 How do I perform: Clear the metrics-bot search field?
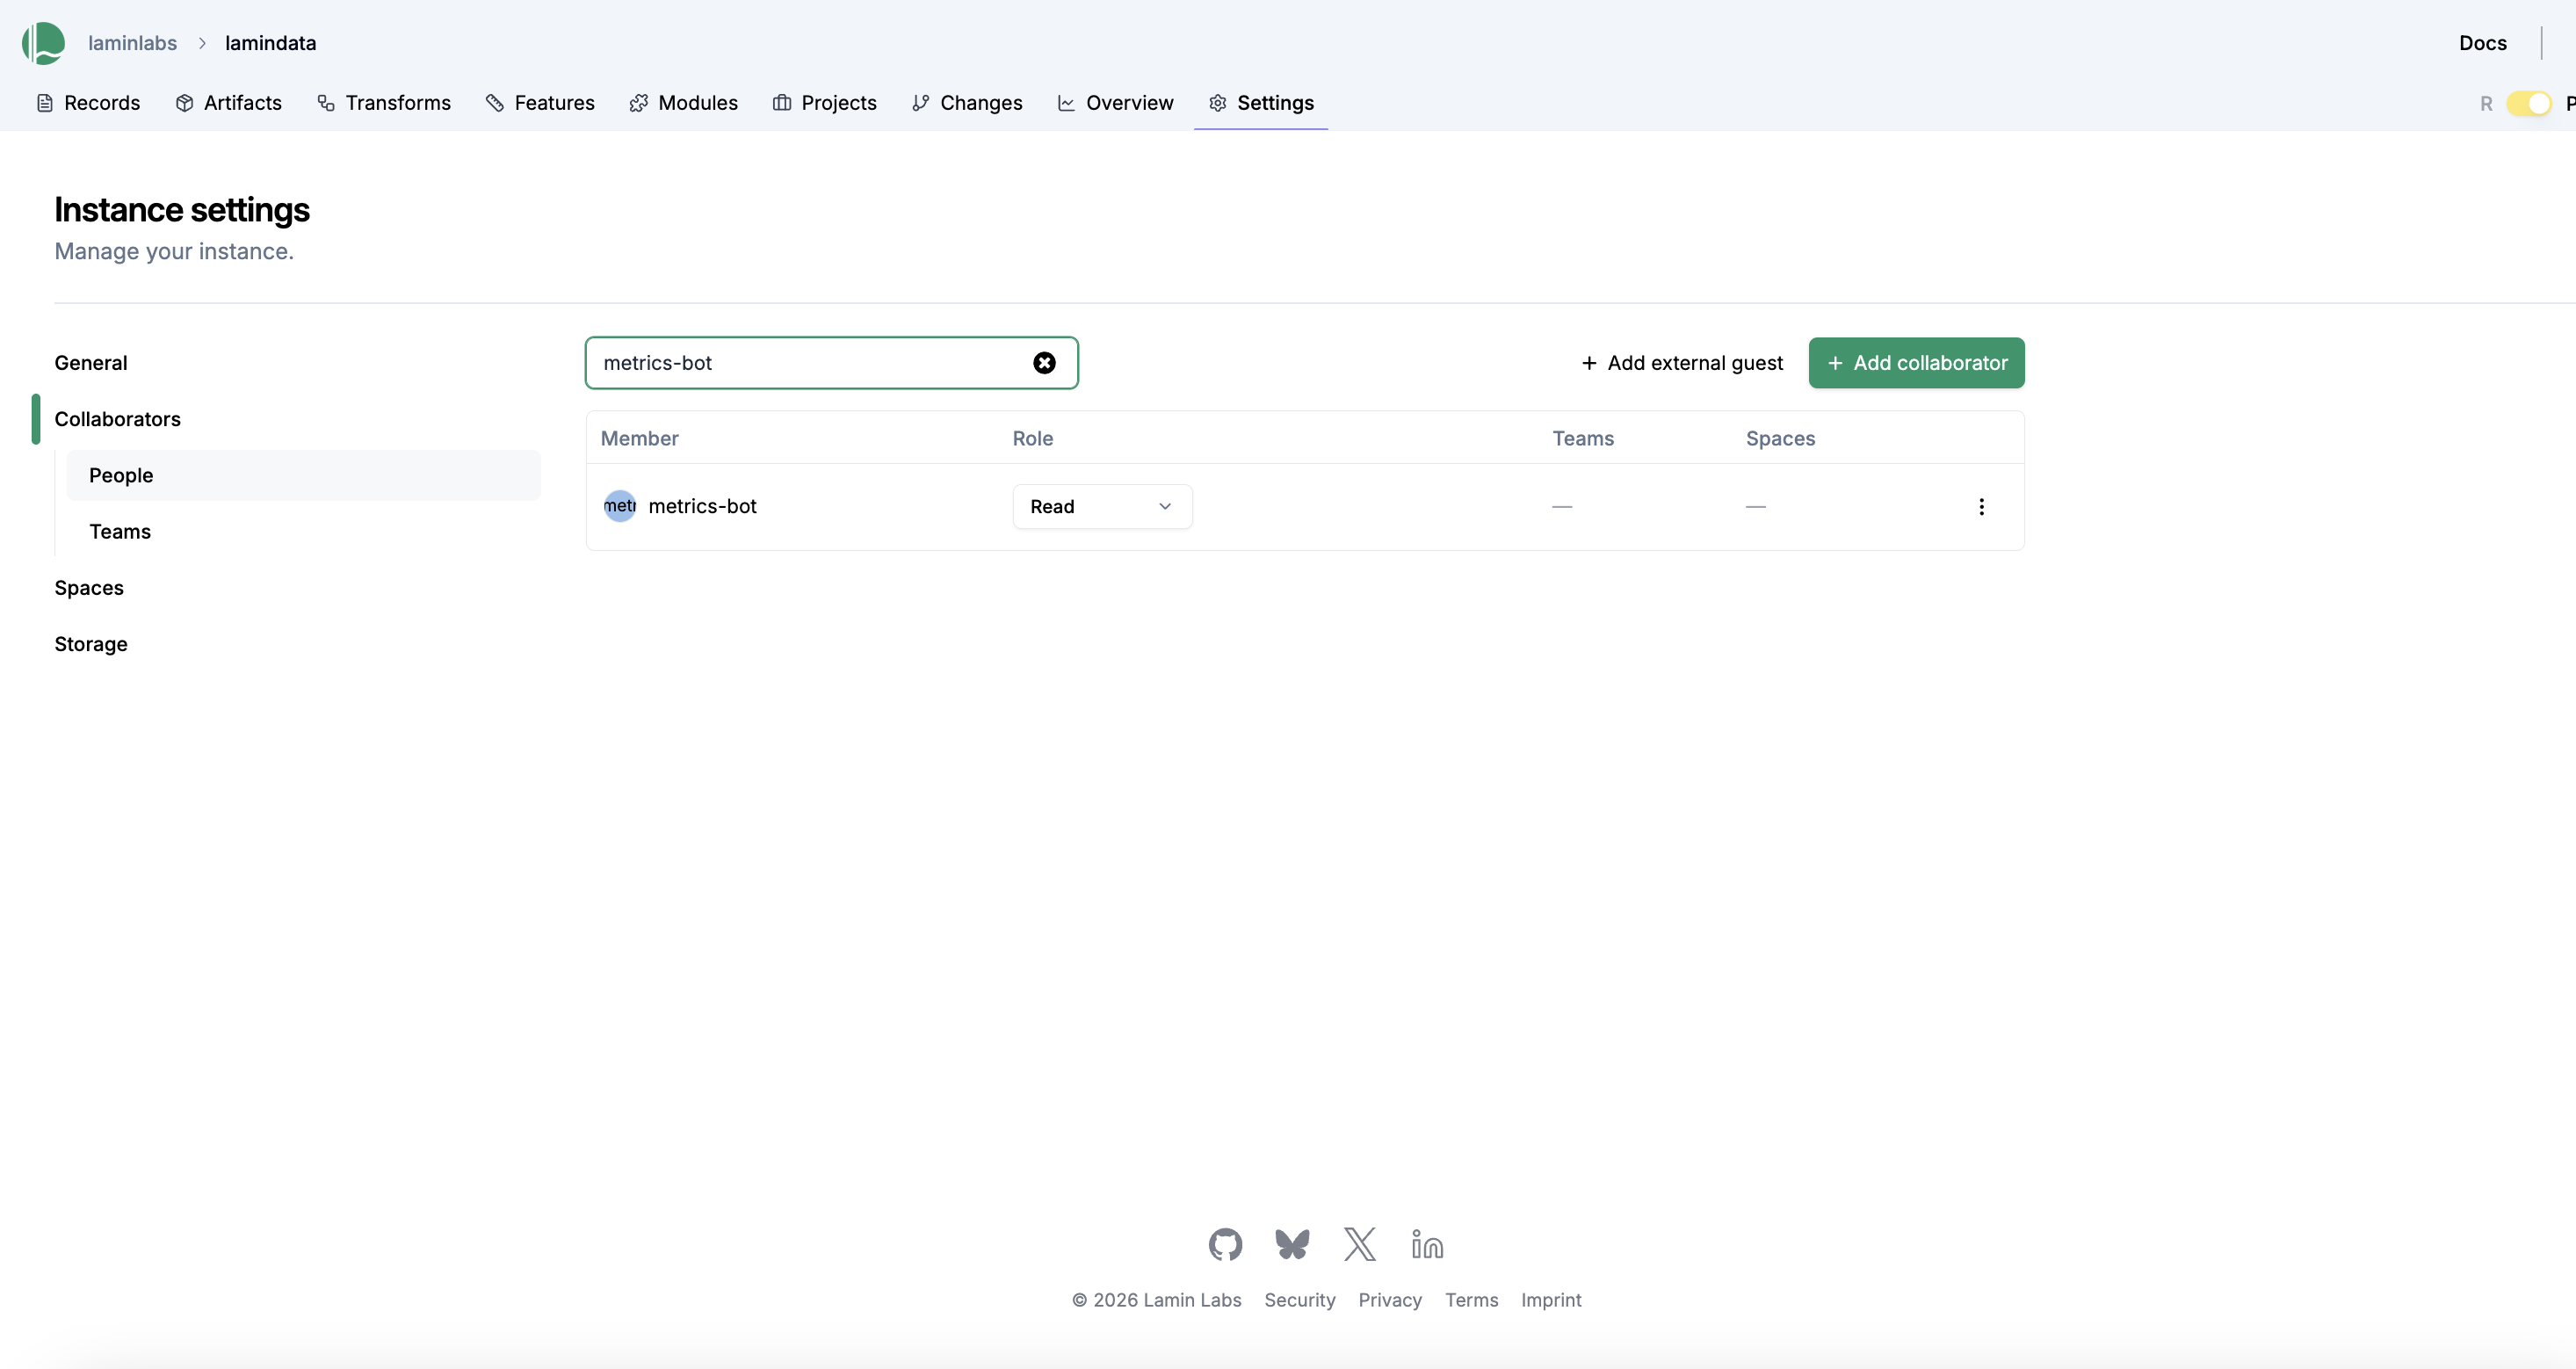1044,363
